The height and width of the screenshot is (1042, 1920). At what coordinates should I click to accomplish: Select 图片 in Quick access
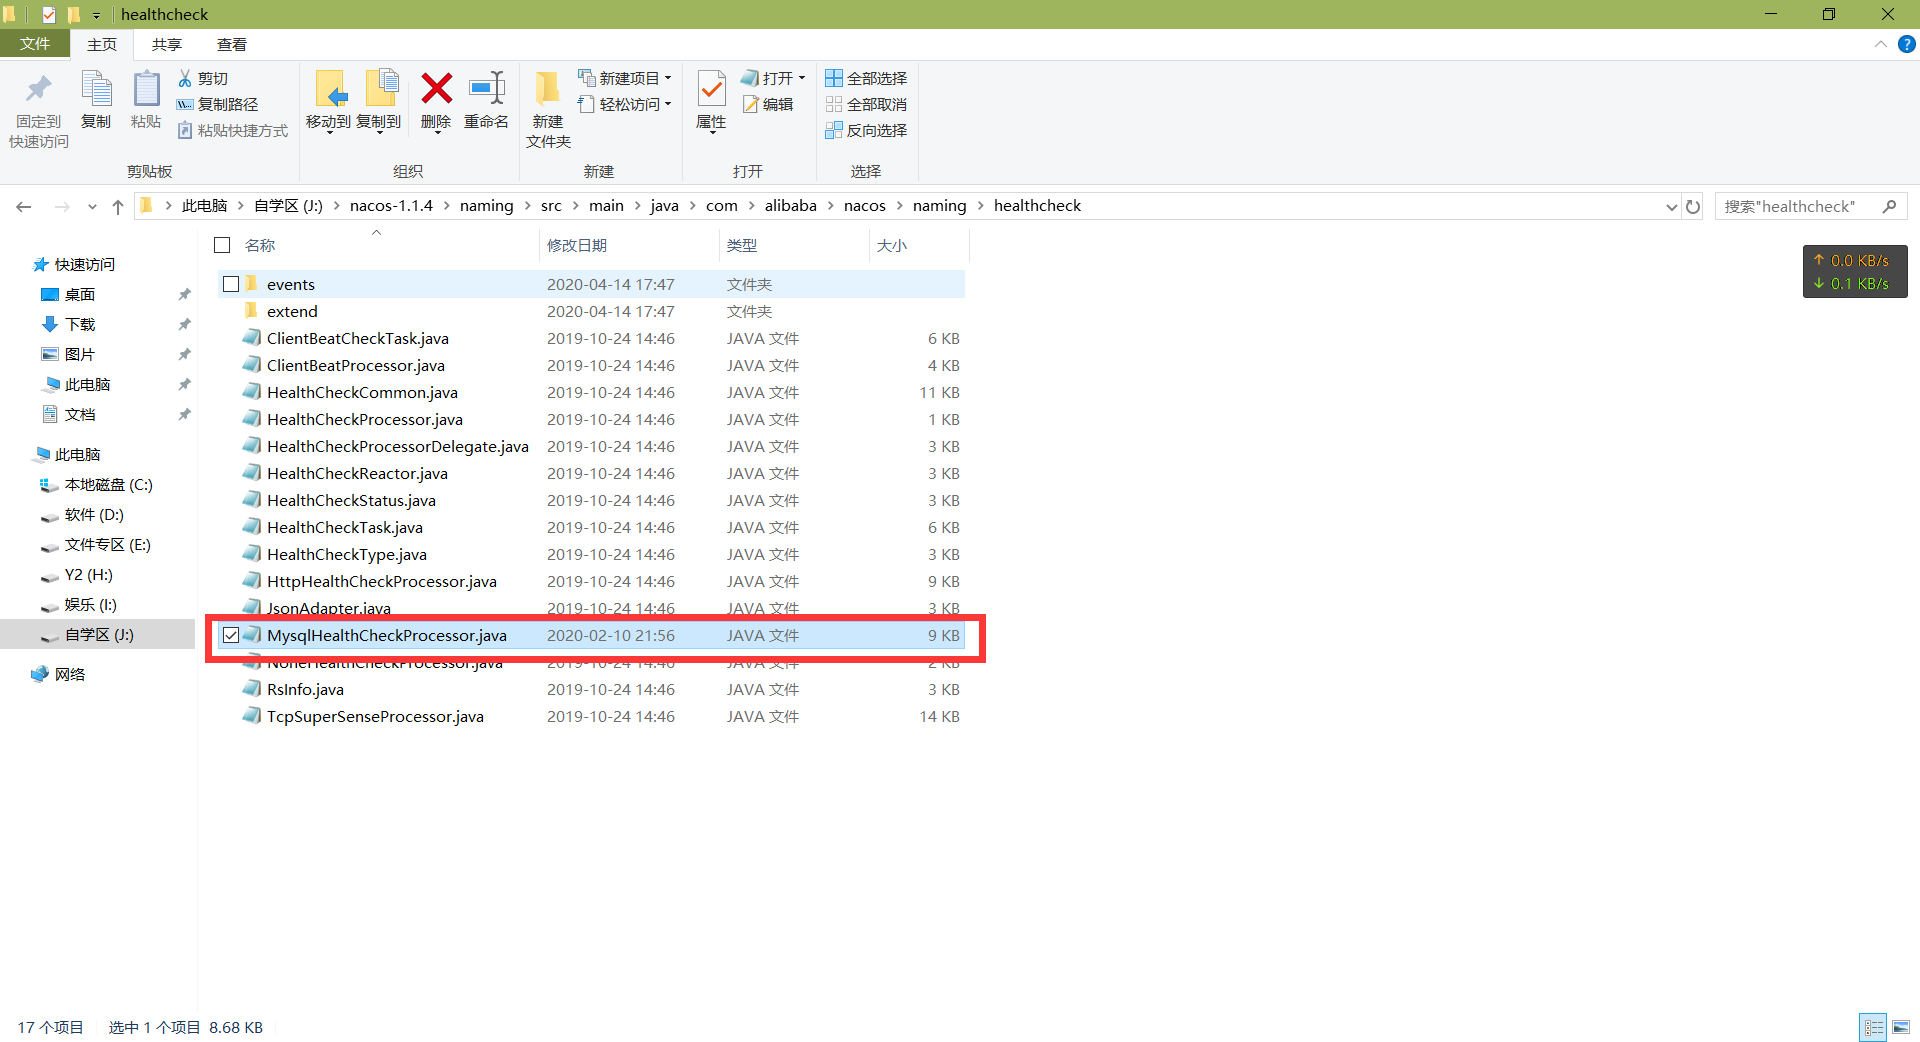tap(80, 355)
